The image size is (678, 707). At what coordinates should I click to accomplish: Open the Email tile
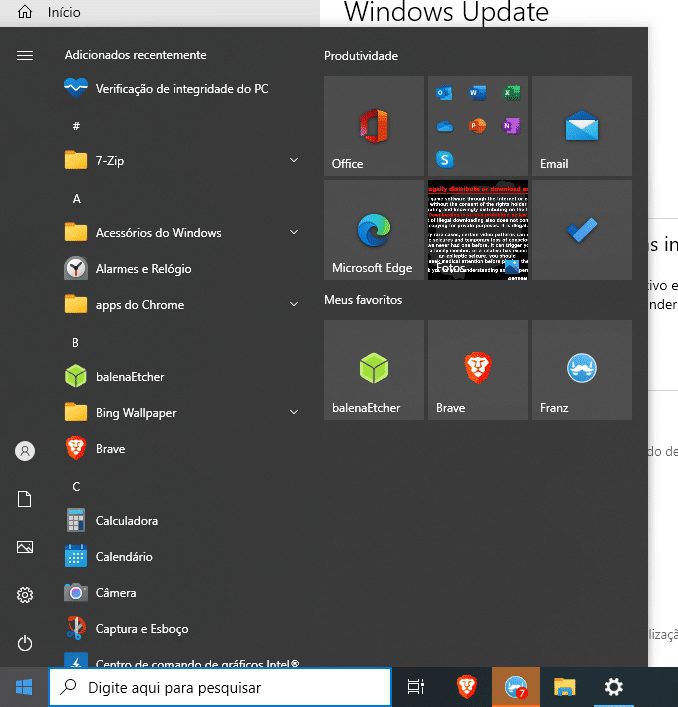[581, 126]
